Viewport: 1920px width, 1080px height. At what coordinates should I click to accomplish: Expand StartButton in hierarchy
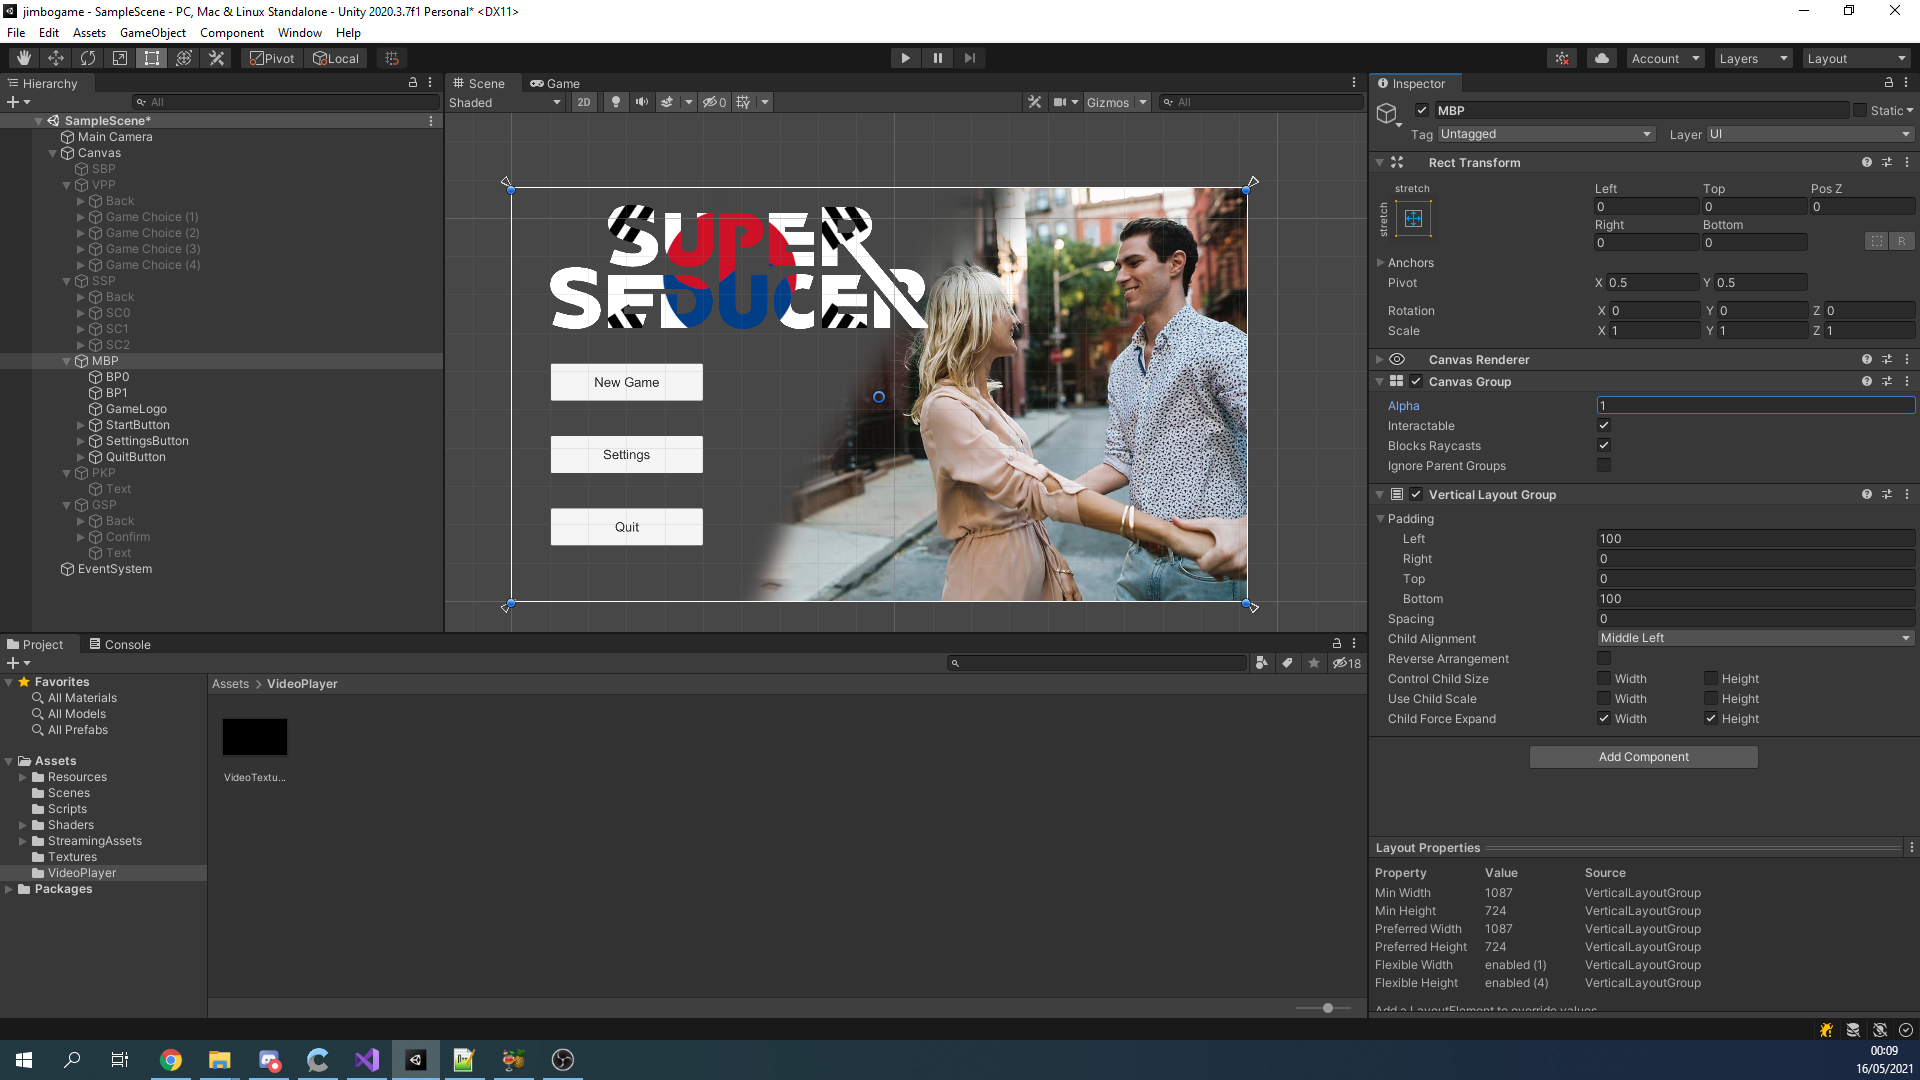pyautogui.click(x=81, y=425)
